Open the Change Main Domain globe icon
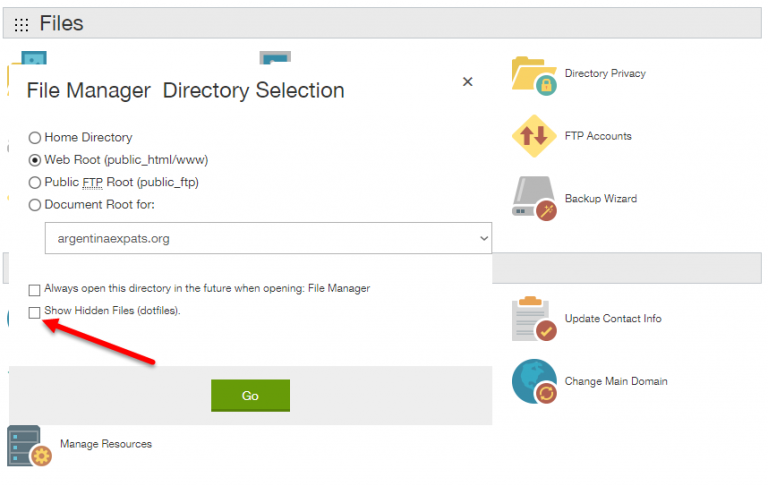Screen dimensions: 768x486 [x=534, y=381]
